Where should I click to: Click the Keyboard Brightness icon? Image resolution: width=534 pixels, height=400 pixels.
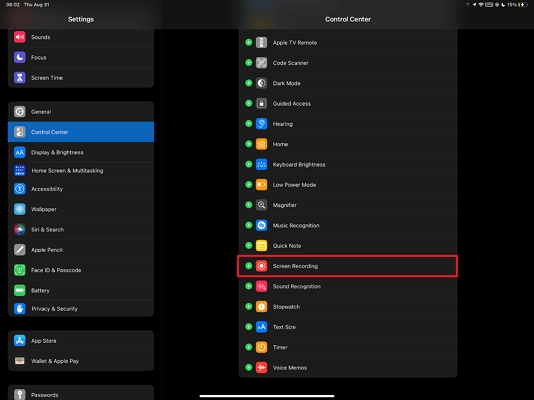coord(261,164)
